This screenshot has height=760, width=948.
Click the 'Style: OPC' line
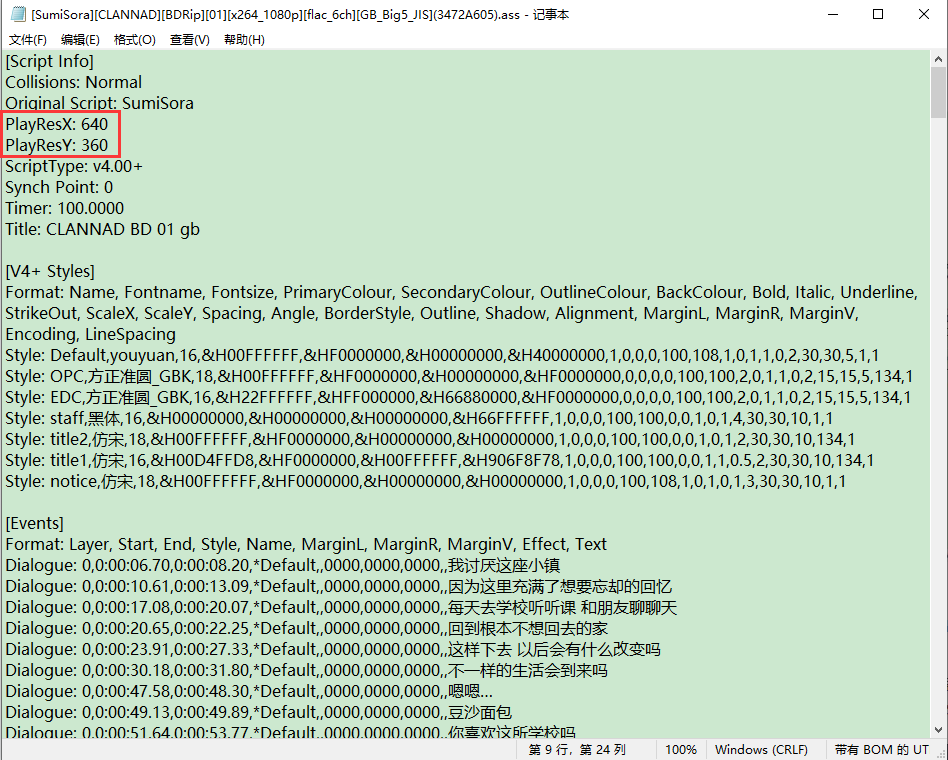(x=459, y=376)
